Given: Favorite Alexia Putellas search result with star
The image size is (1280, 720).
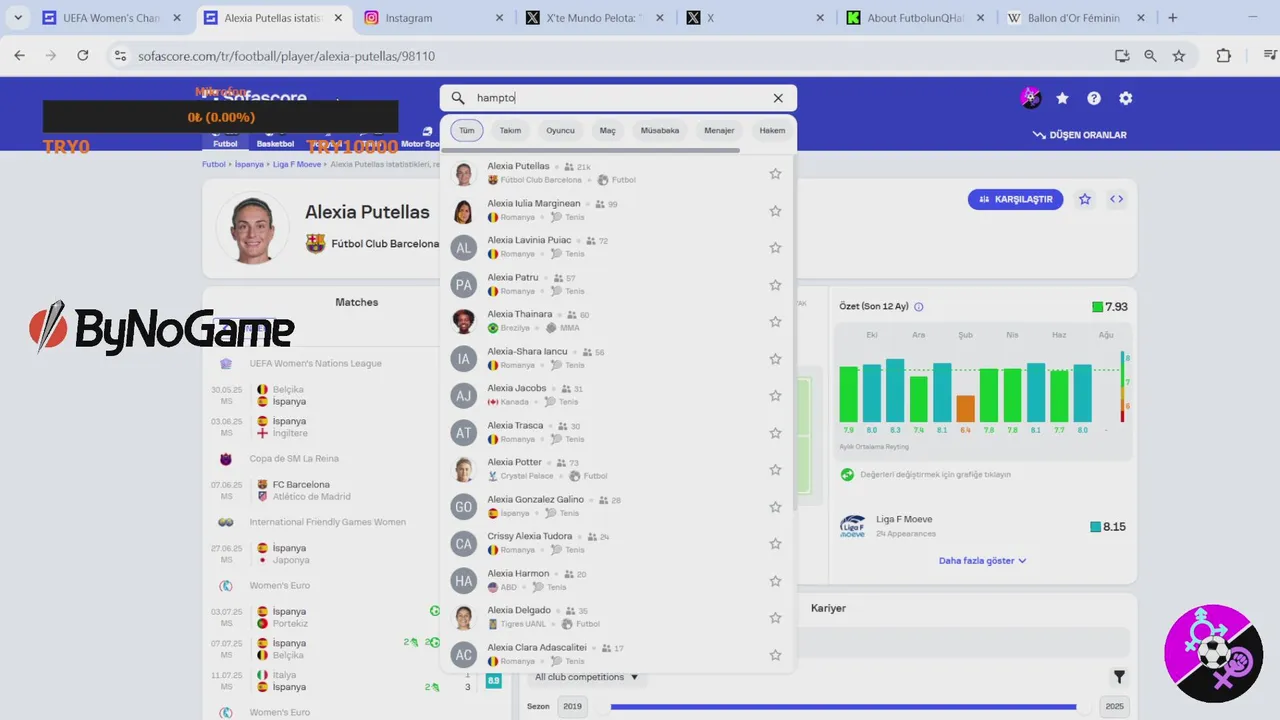Looking at the screenshot, I should pyautogui.click(x=775, y=174).
